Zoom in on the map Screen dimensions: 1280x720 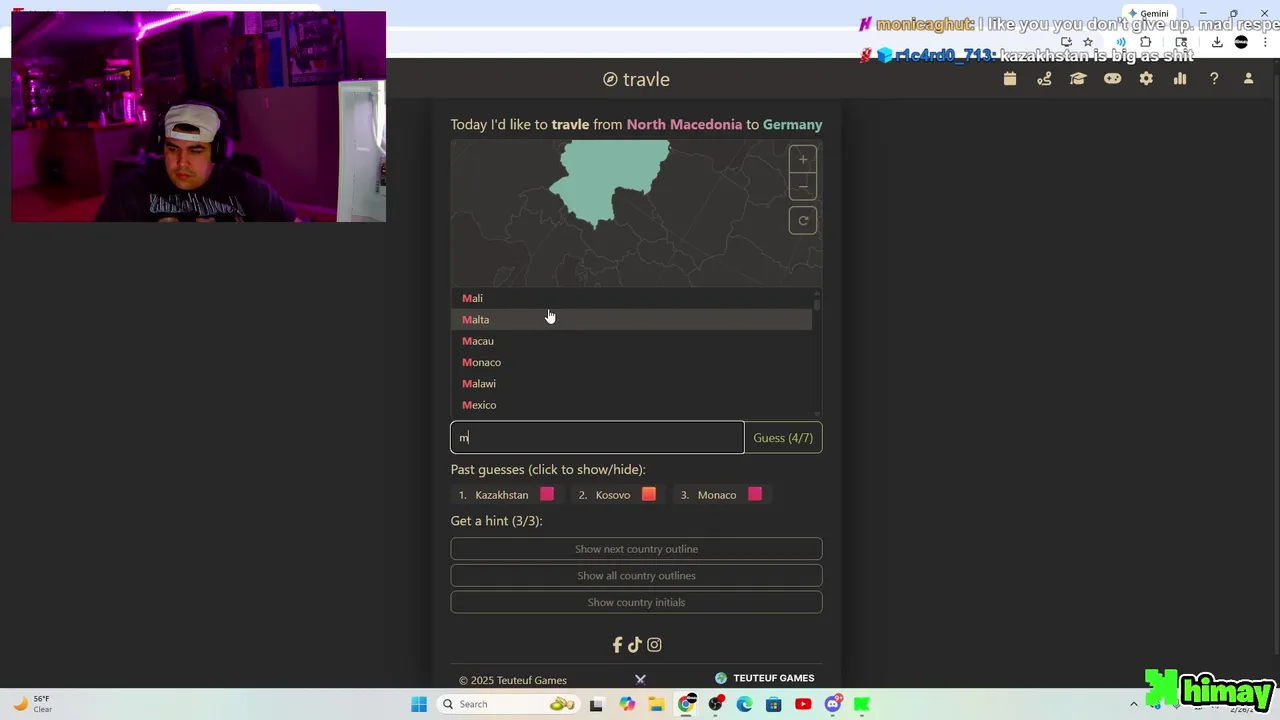tap(803, 160)
